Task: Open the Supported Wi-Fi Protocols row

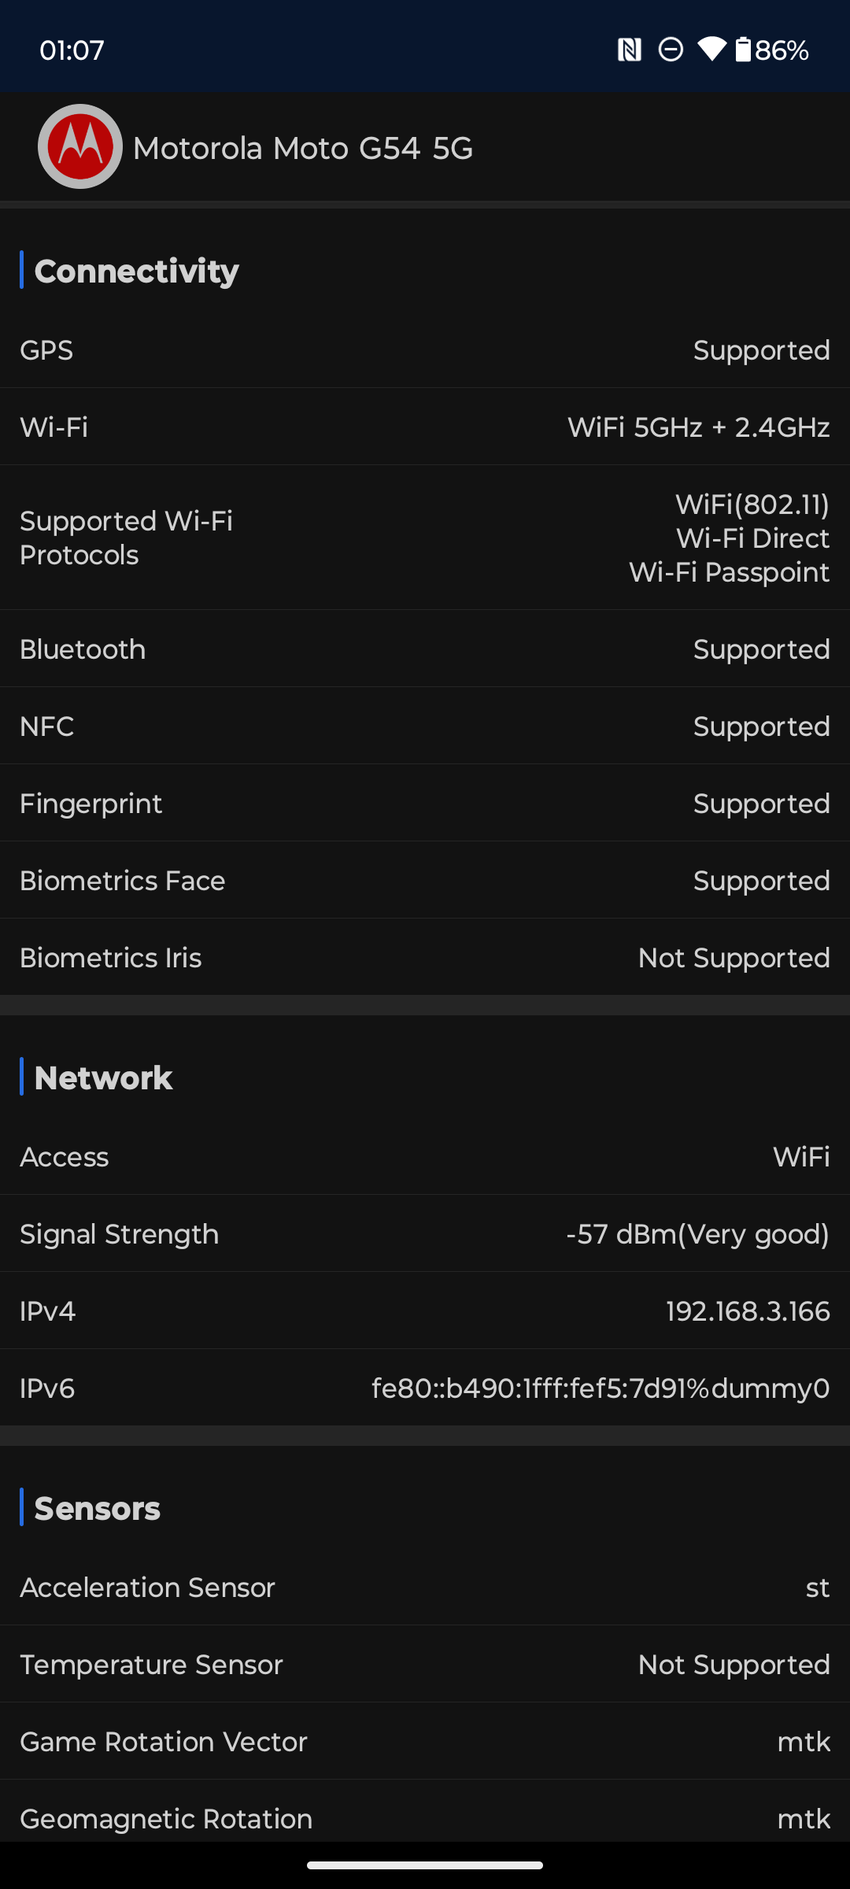Action: click(x=425, y=538)
